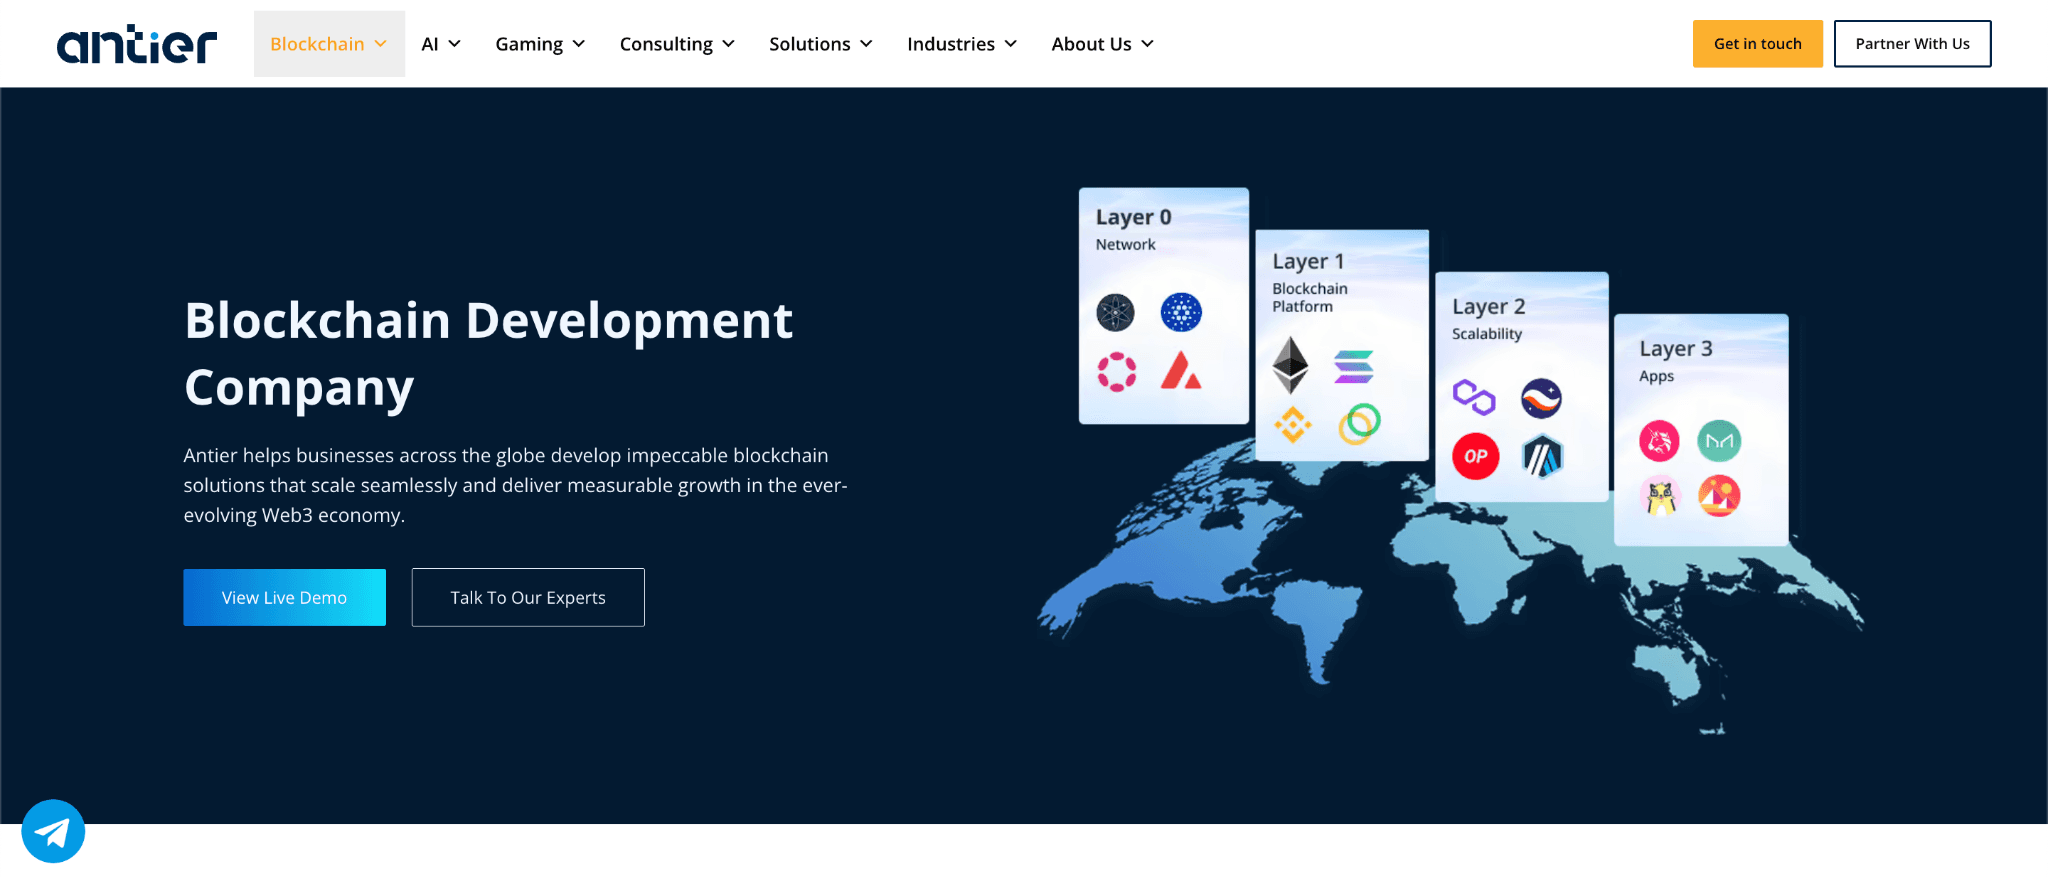
Task: Click the Avalanche icon in Layer 0
Action: pos(1181,370)
